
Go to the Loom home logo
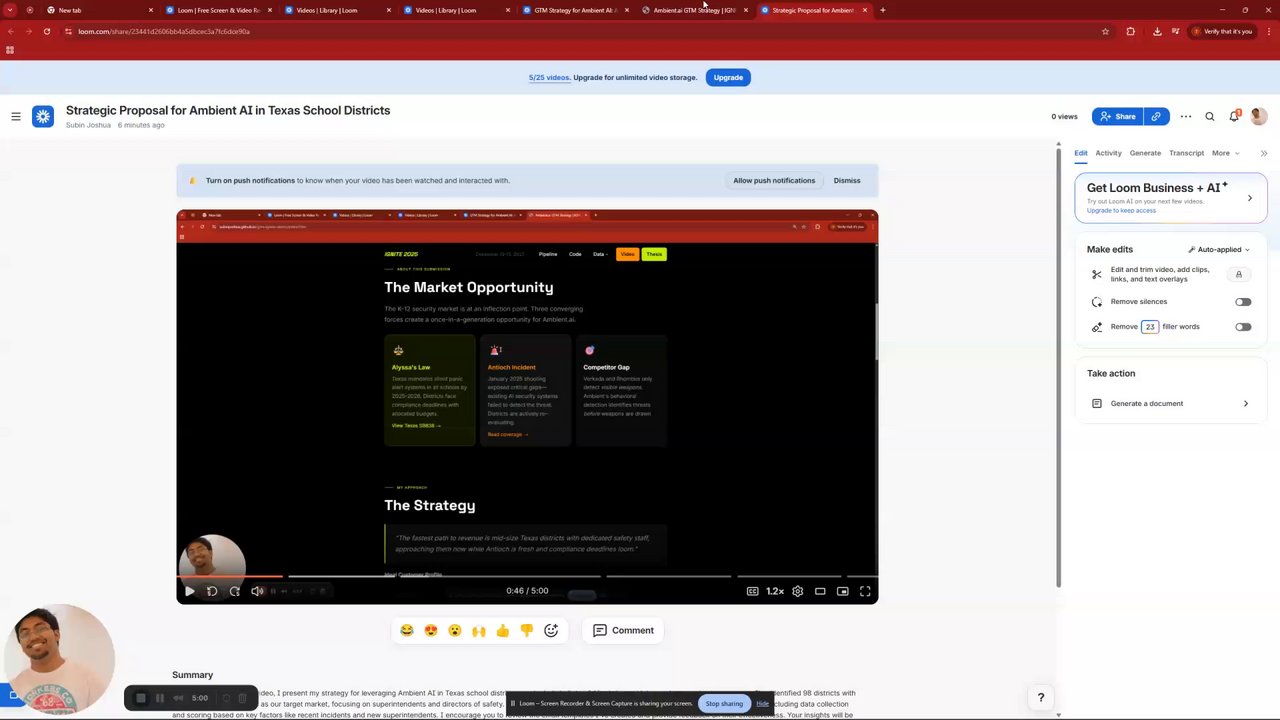43,117
